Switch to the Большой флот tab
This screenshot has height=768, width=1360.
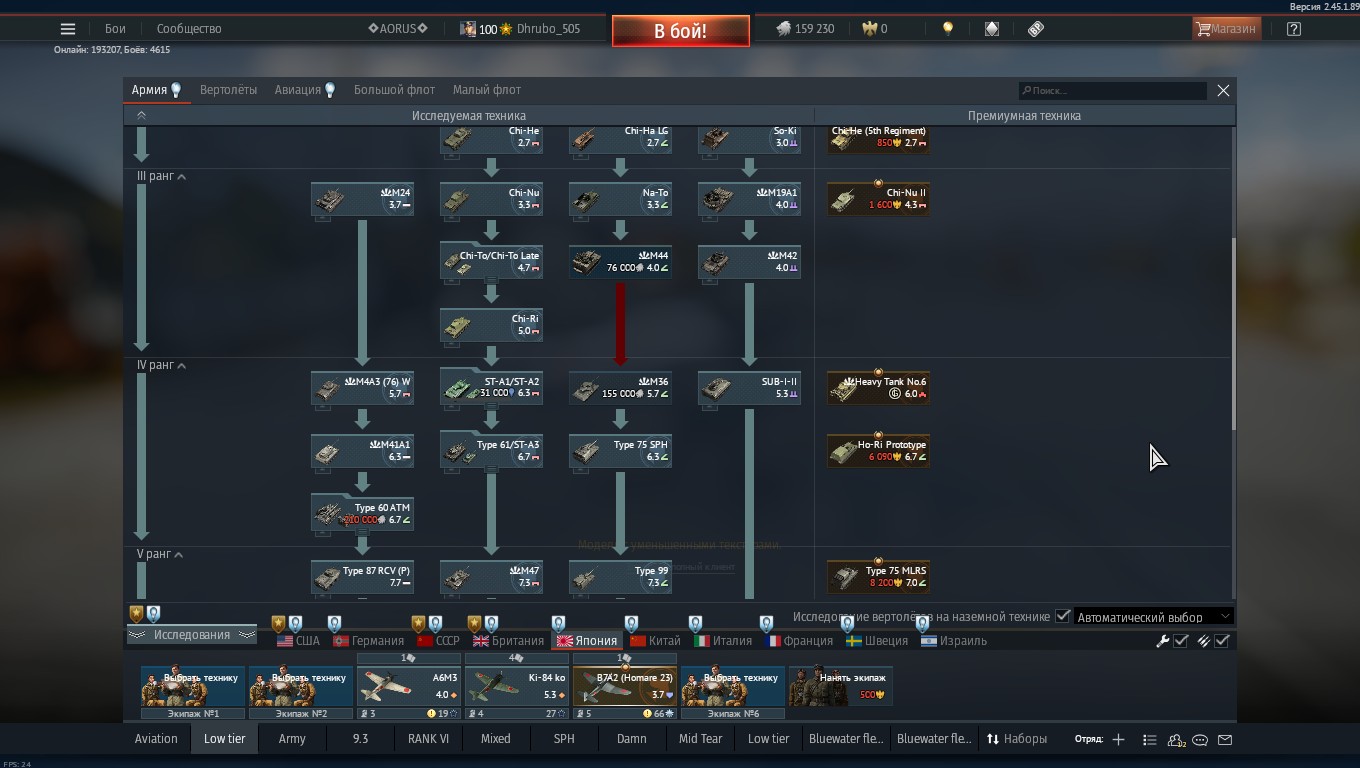394,90
